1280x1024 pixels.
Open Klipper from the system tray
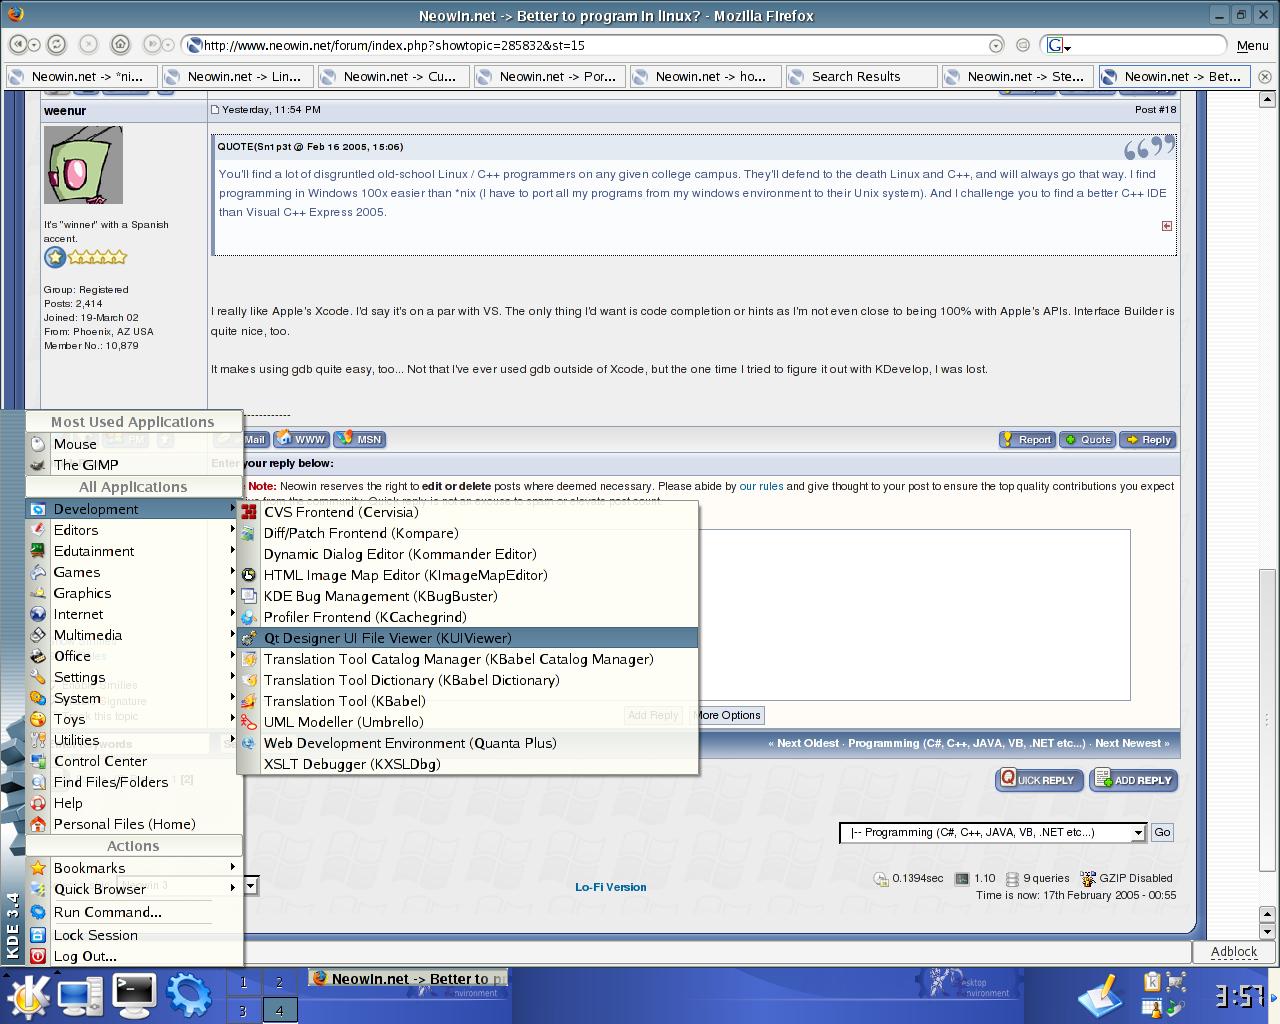(1152, 981)
